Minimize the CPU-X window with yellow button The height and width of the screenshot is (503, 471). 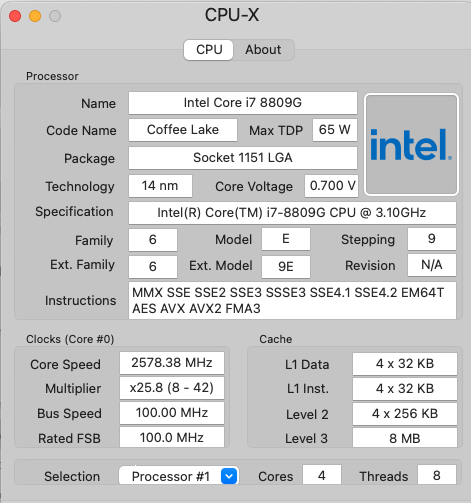(35, 16)
